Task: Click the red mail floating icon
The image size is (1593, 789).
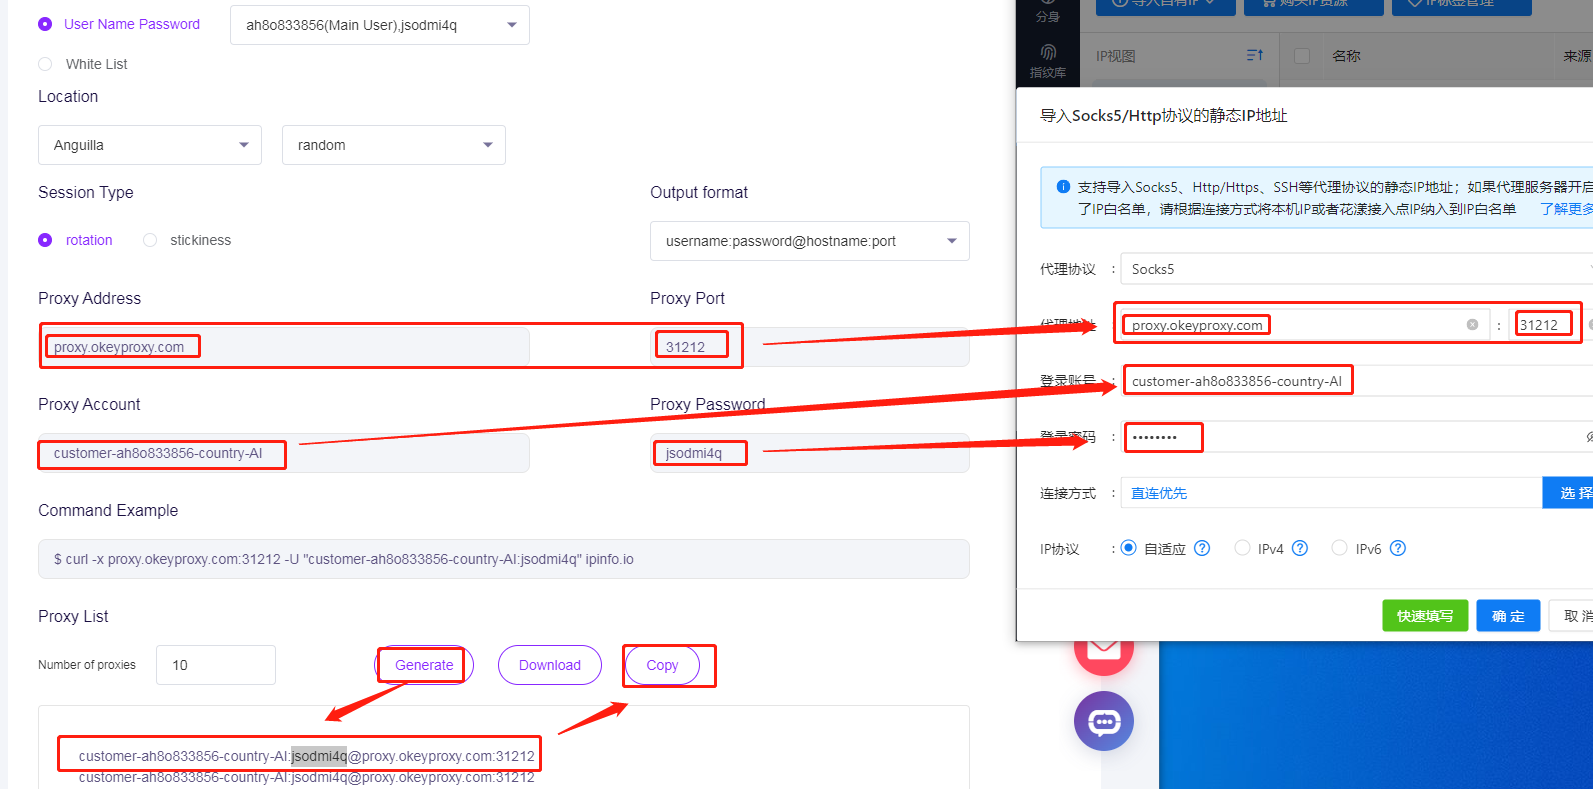Action: (1103, 650)
